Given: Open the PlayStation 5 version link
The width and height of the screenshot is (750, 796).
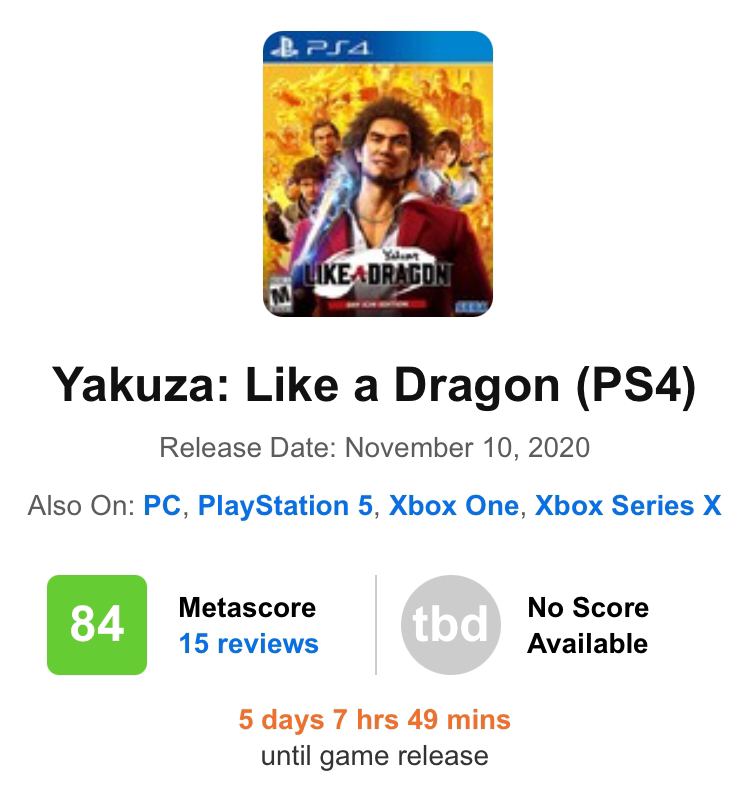Looking at the screenshot, I should click(x=285, y=505).
